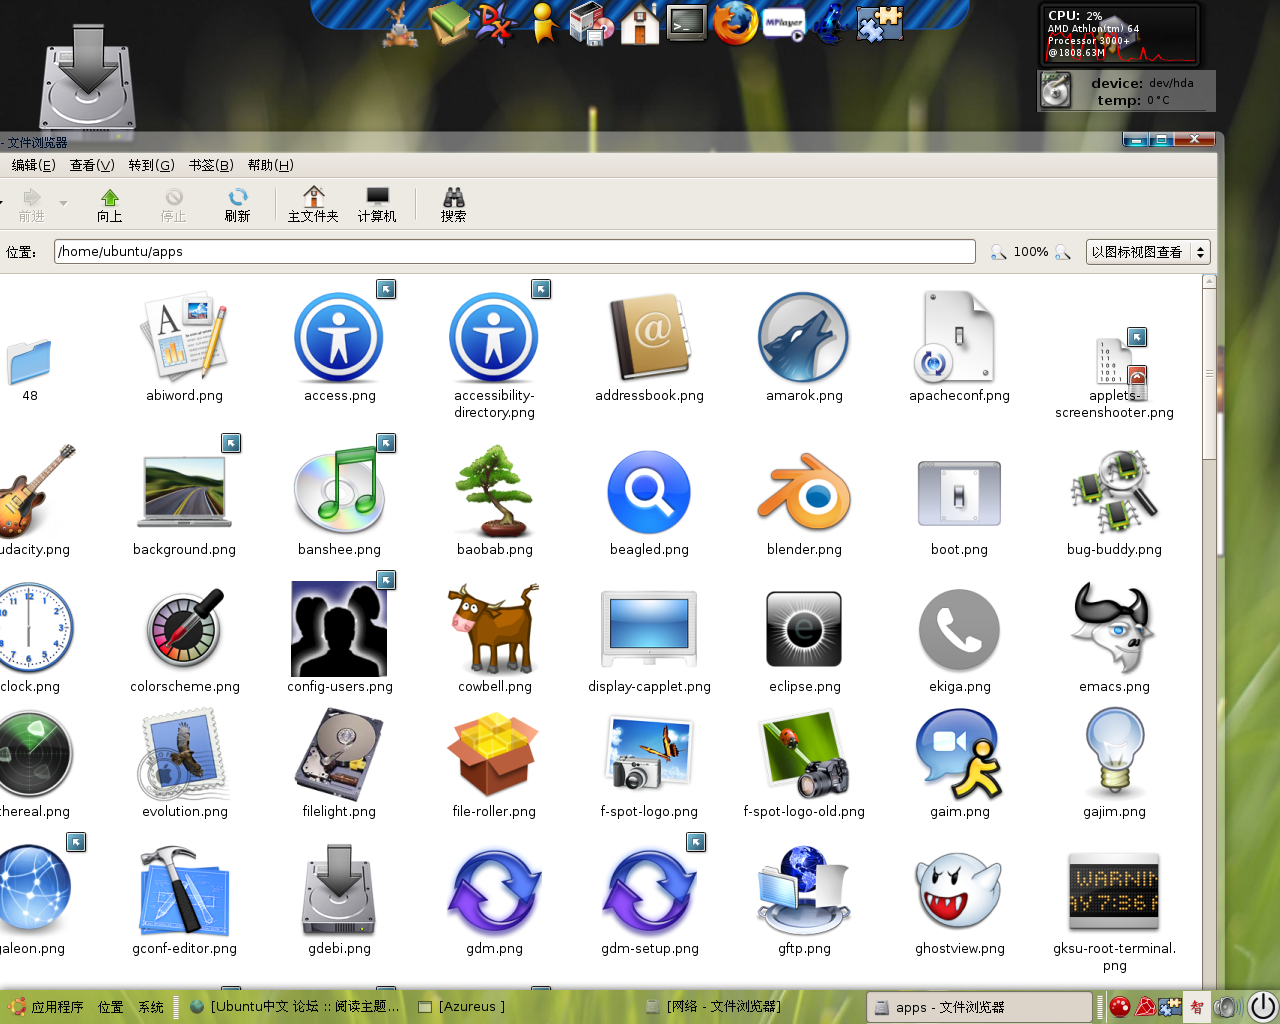Select the evolution.png stamp icon

click(x=185, y=753)
